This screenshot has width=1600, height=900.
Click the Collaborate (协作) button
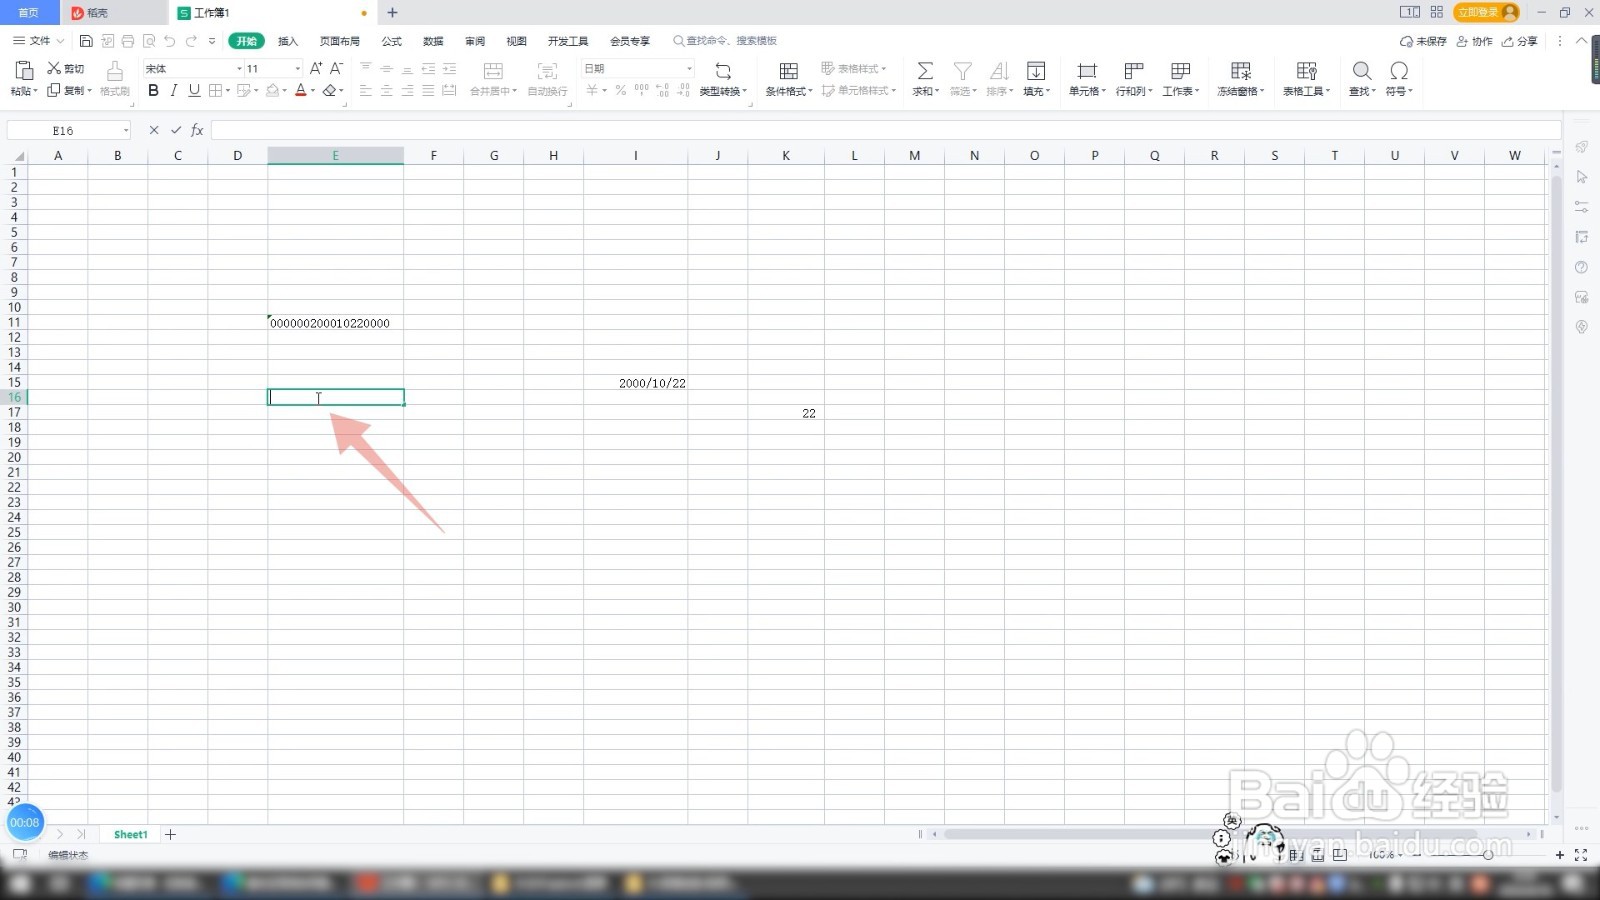click(x=1474, y=41)
